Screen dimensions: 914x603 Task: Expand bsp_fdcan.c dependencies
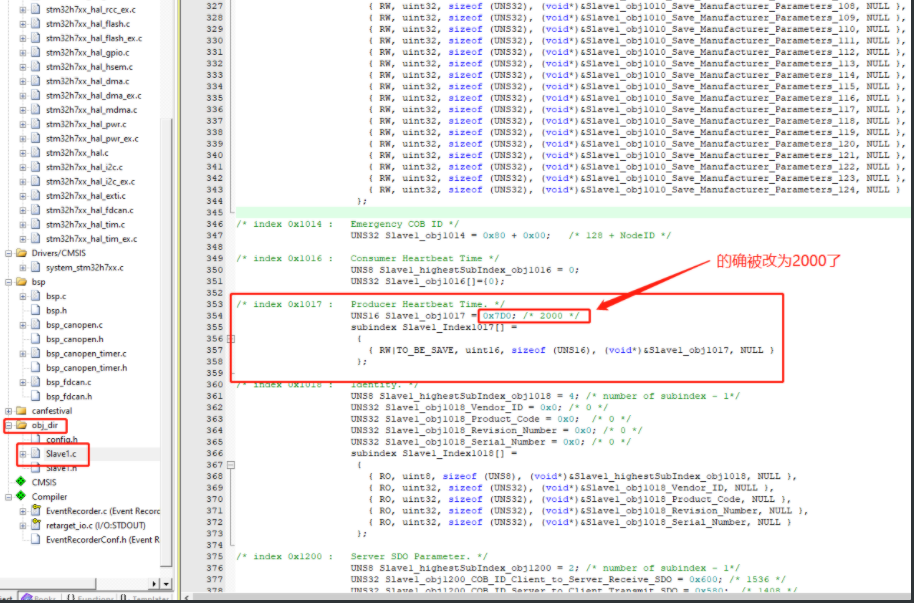click(23, 382)
